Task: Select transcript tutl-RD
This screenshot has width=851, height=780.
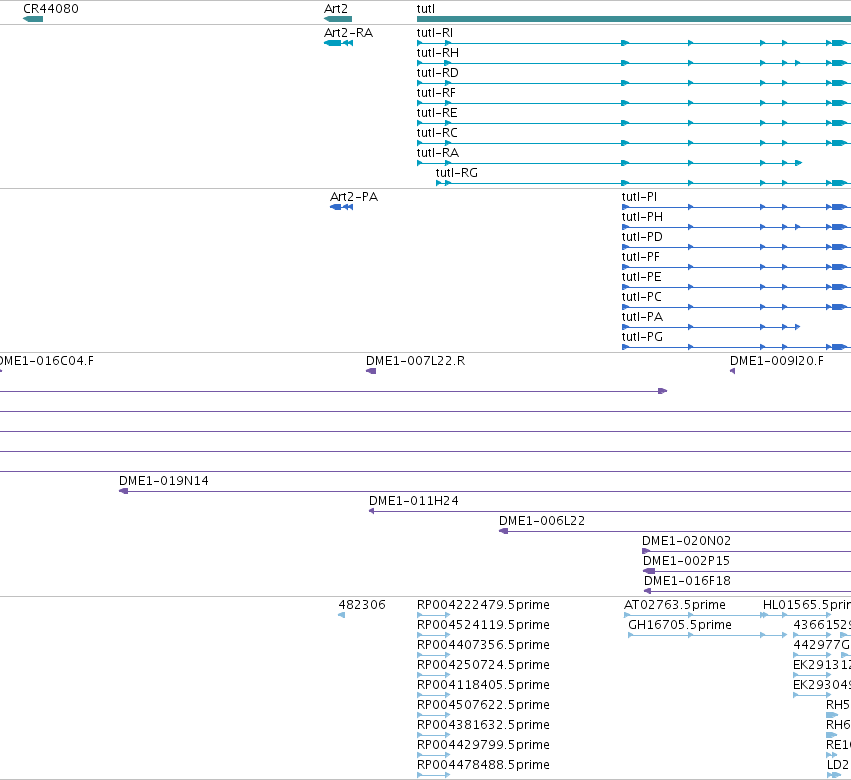Action: point(437,73)
